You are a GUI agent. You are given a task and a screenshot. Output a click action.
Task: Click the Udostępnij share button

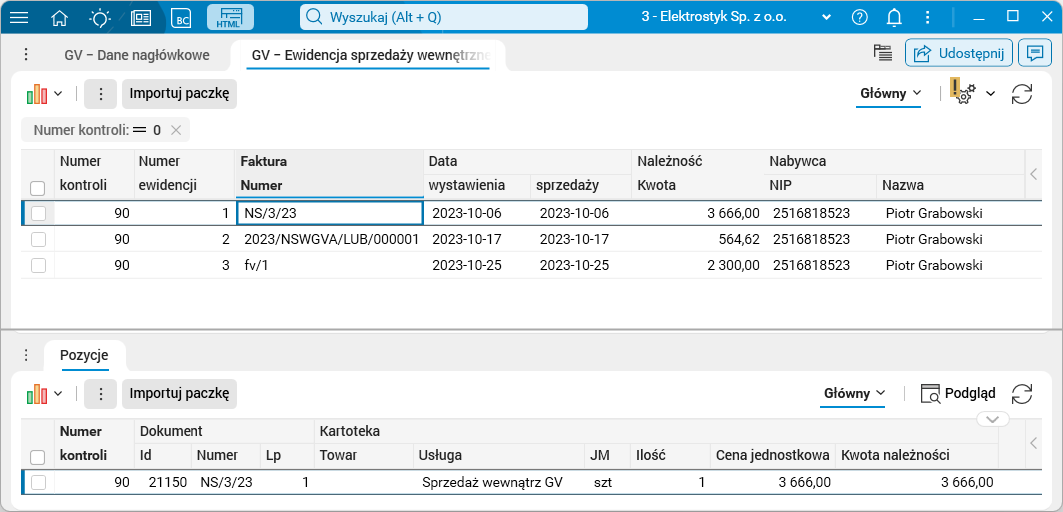tap(959, 53)
